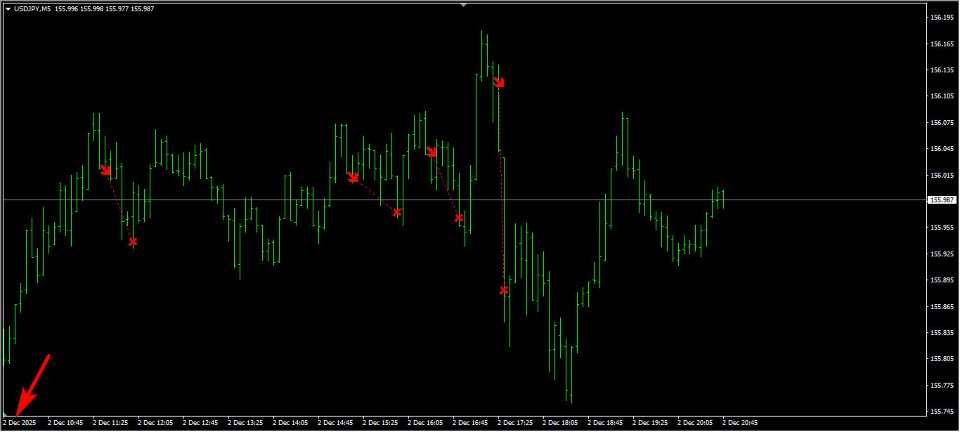Image resolution: width=960 pixels, height=432 pixels.
Task: Select the sell arrow at the 156.135 level
Action: [x=499, y=81]
